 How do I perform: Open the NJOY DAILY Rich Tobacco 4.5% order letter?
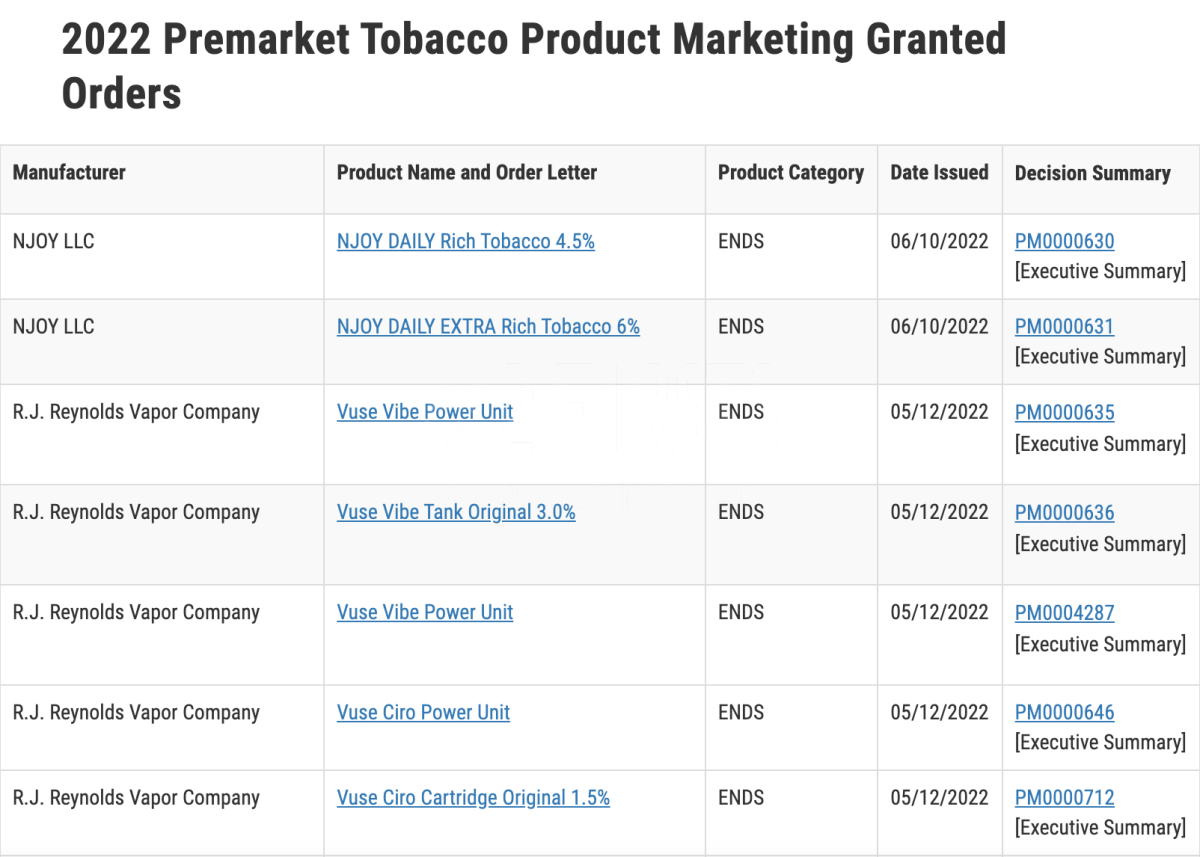coord(466,241)
